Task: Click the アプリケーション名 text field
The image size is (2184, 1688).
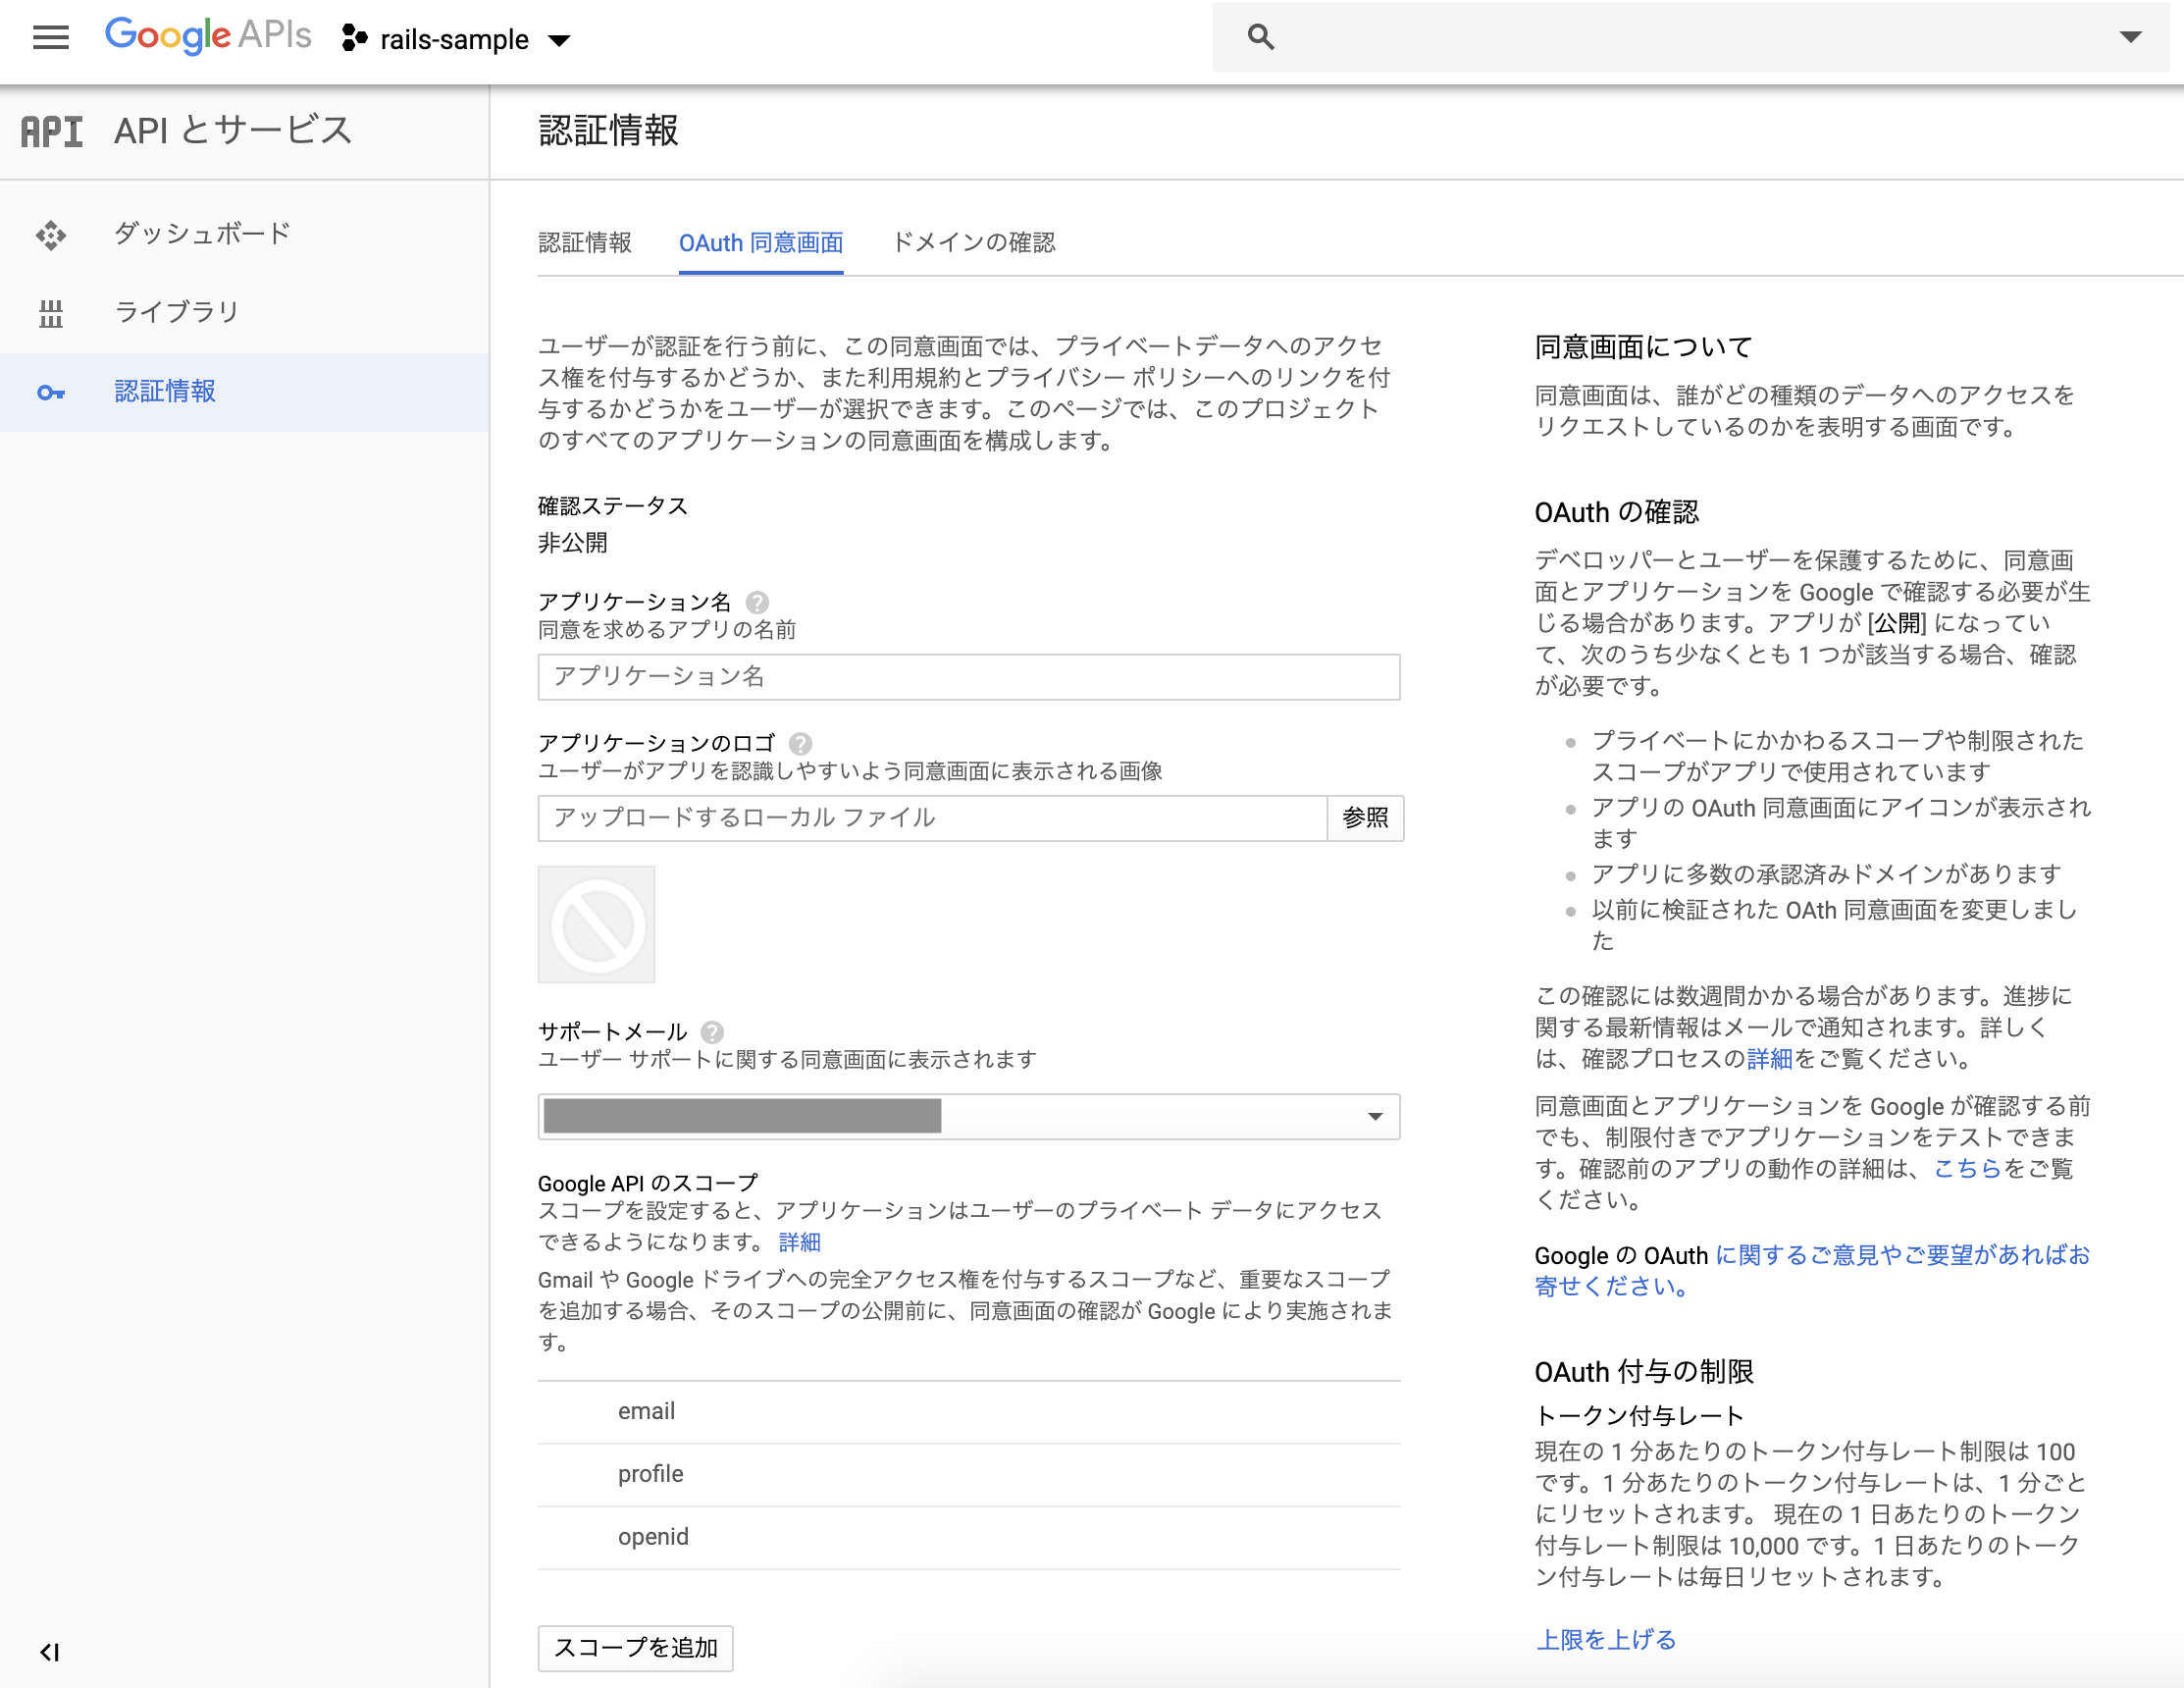Action: [x=968, y=677]
